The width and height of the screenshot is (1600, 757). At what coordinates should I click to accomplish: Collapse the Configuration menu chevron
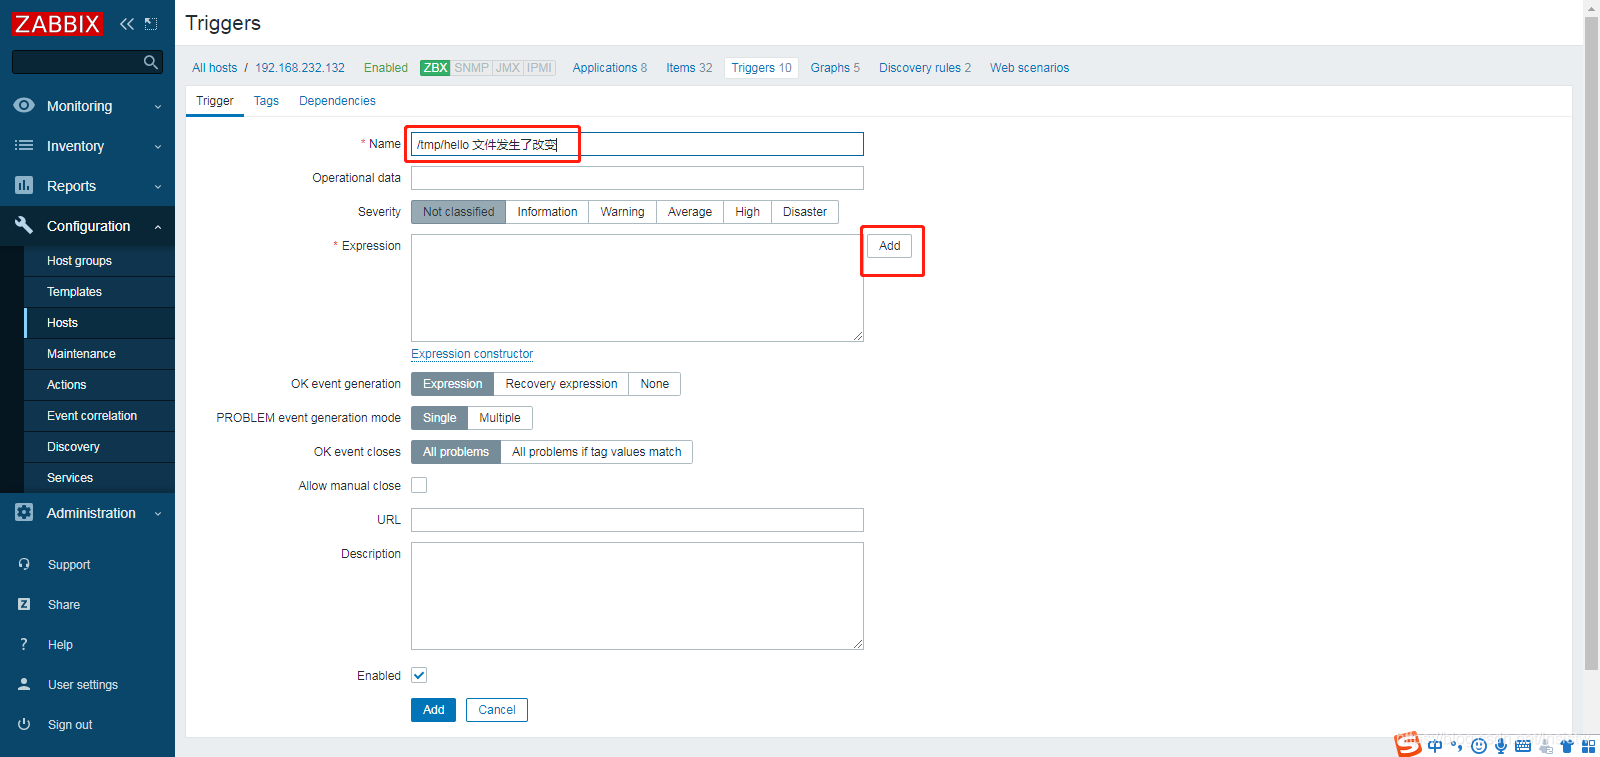pos(158,227)
